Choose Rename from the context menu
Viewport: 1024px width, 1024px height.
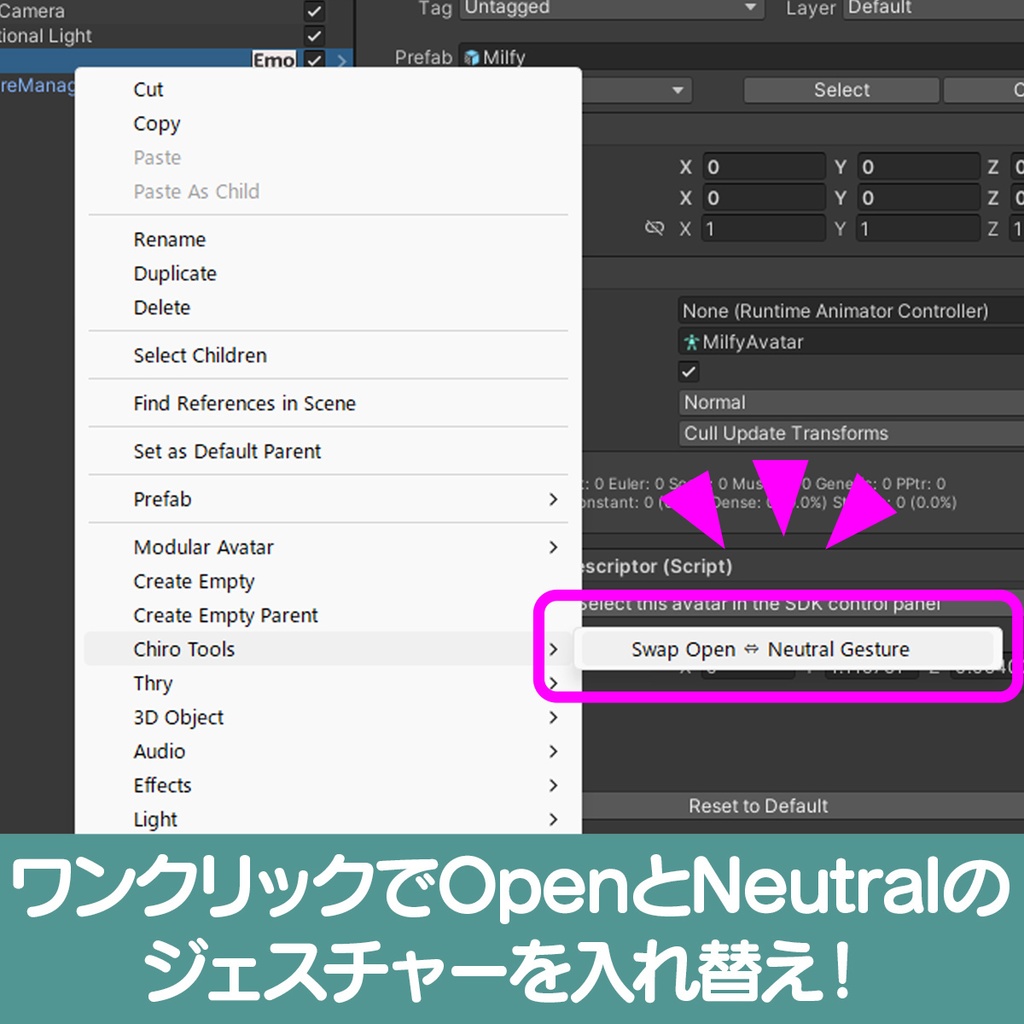pyautogui.click(x=169, y=239)
